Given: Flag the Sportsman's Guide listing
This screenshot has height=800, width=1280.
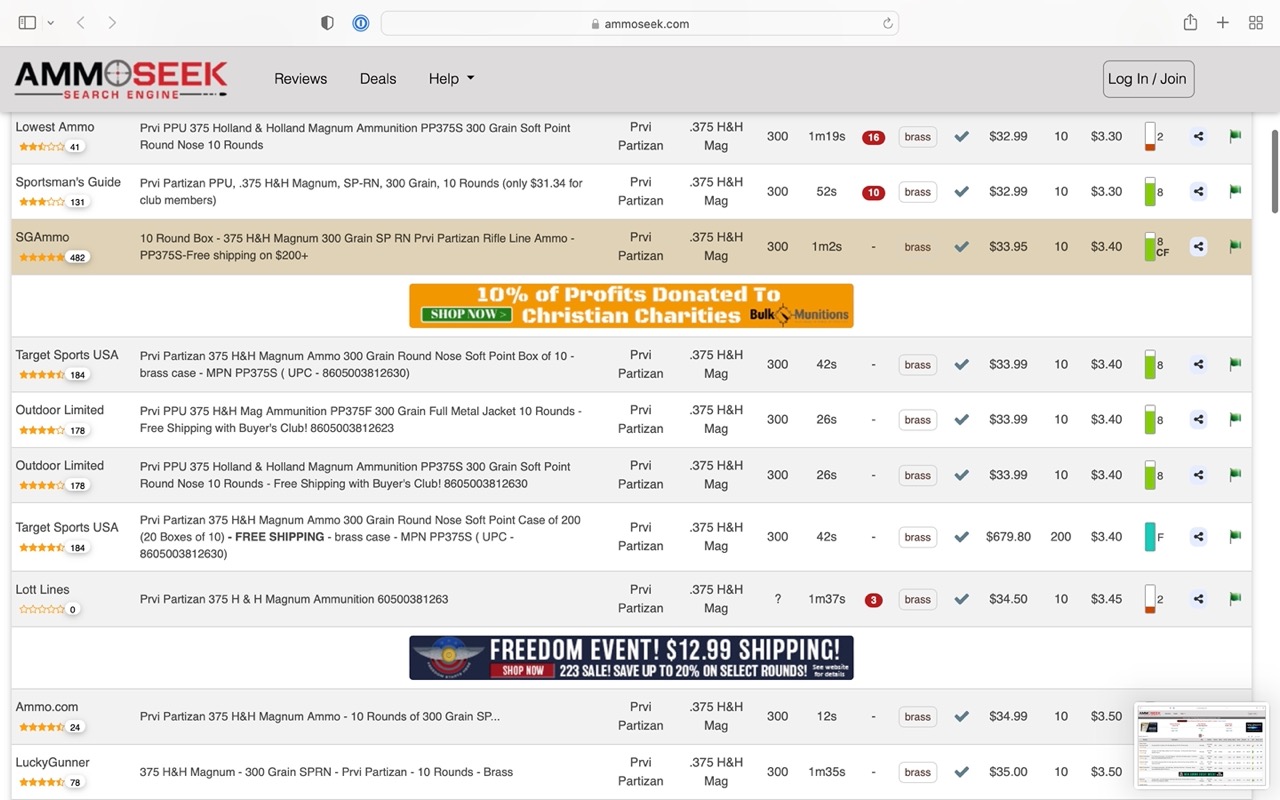Looking at the screenshot, I should [x=1235, y=191].
